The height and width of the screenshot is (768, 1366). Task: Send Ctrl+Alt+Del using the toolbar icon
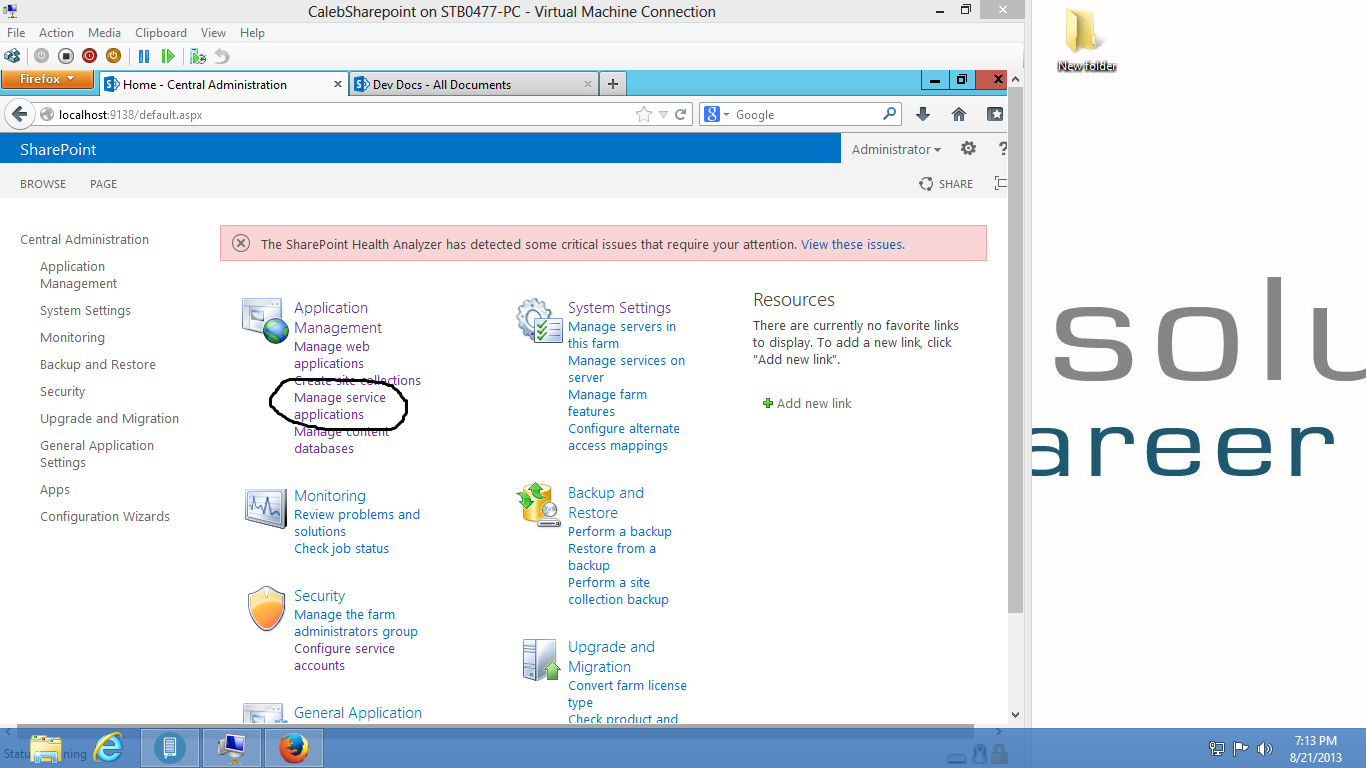(12, 56)
